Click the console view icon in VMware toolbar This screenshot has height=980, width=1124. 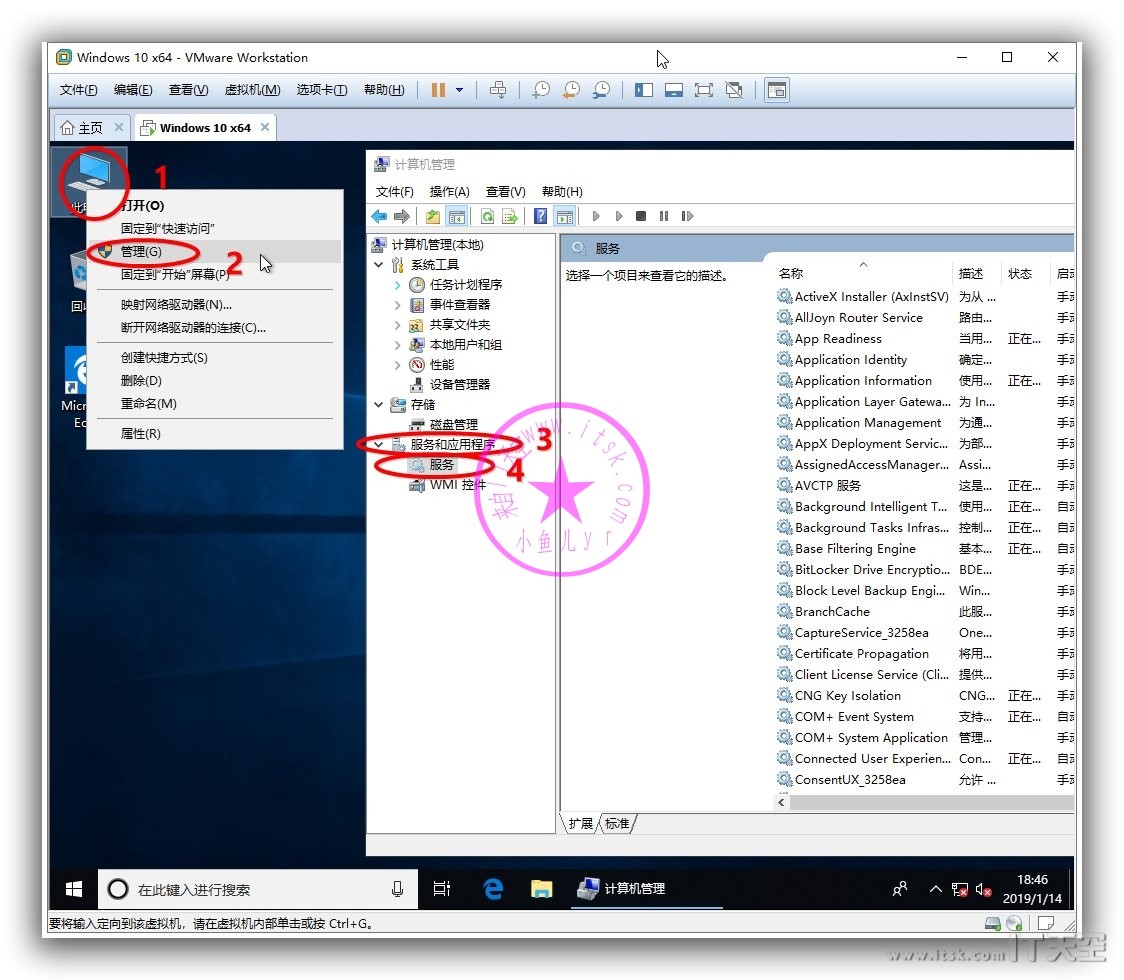click(x=777, y=90)
